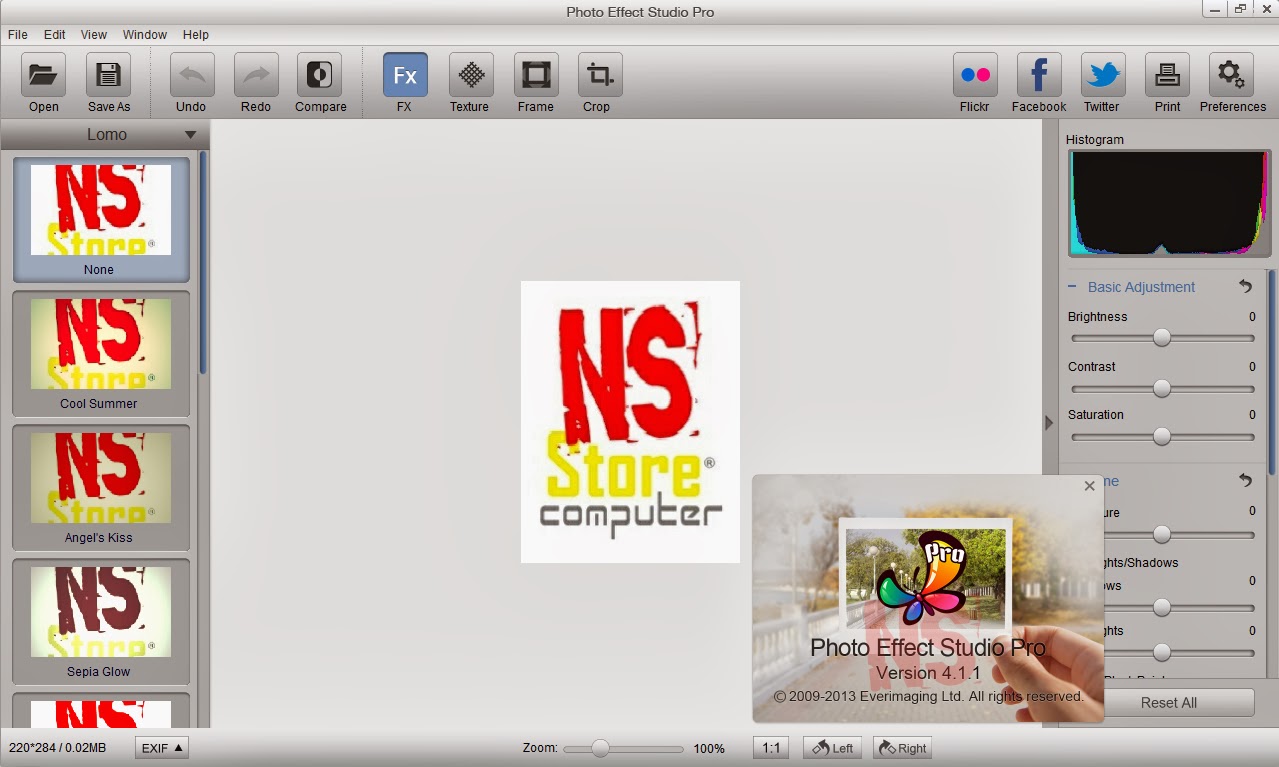The image size is (1279, 767).
Task: Open the Edit menu
Action: pyautogui.click(x=54, y=34)
